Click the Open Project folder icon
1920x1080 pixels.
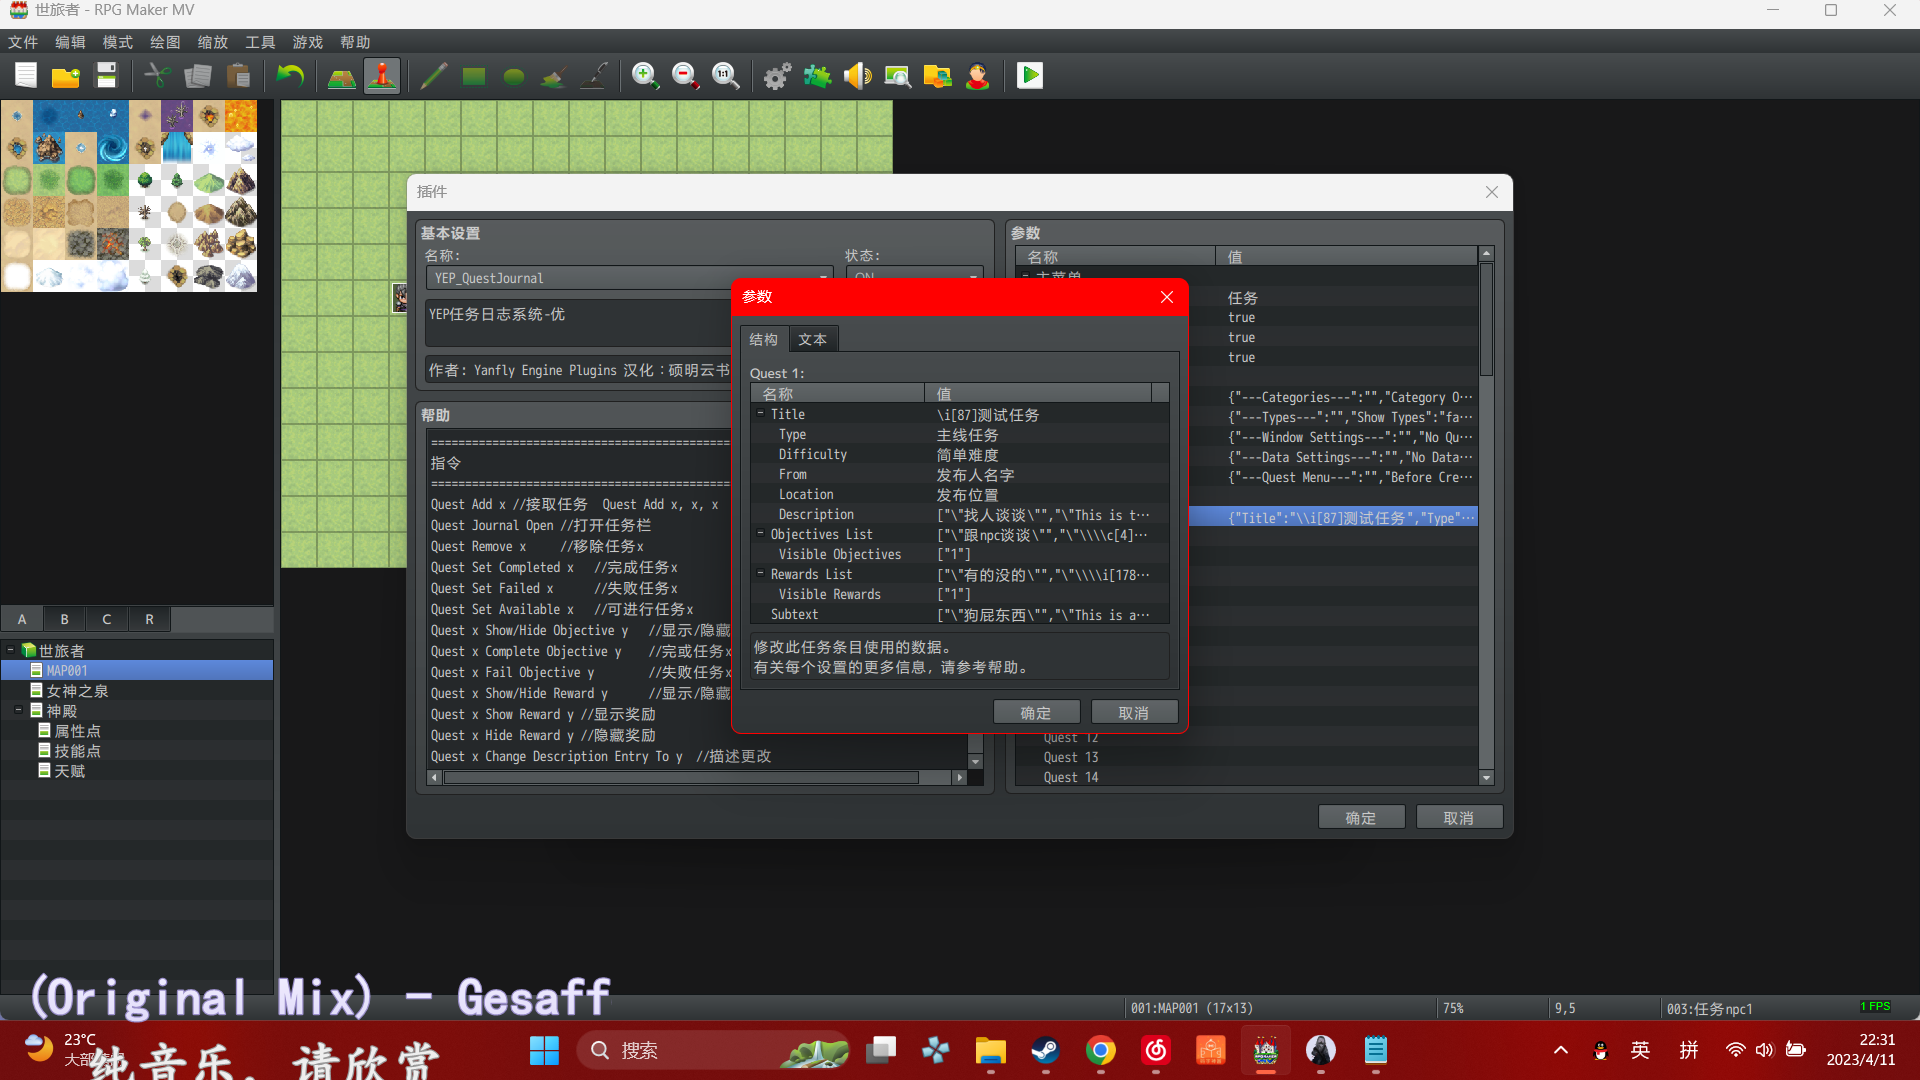(66, 76)
